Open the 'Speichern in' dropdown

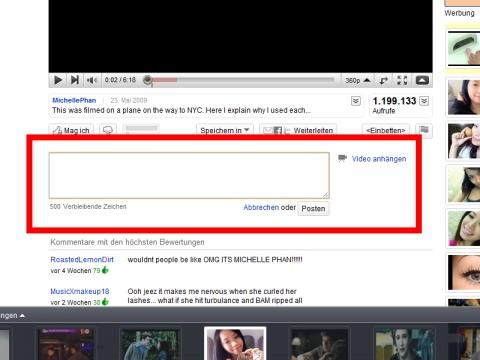[225, 130]
